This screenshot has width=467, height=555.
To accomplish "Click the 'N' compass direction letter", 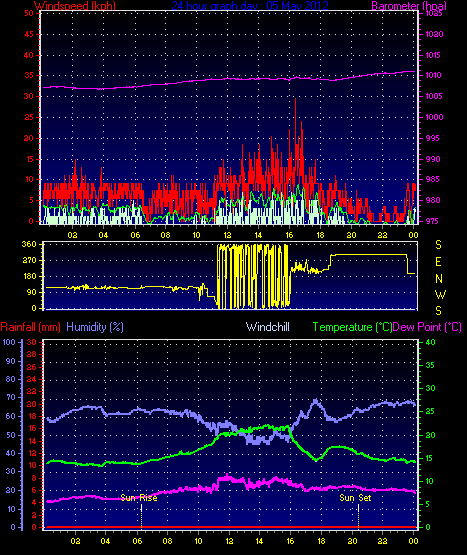I will coord(439,279).
